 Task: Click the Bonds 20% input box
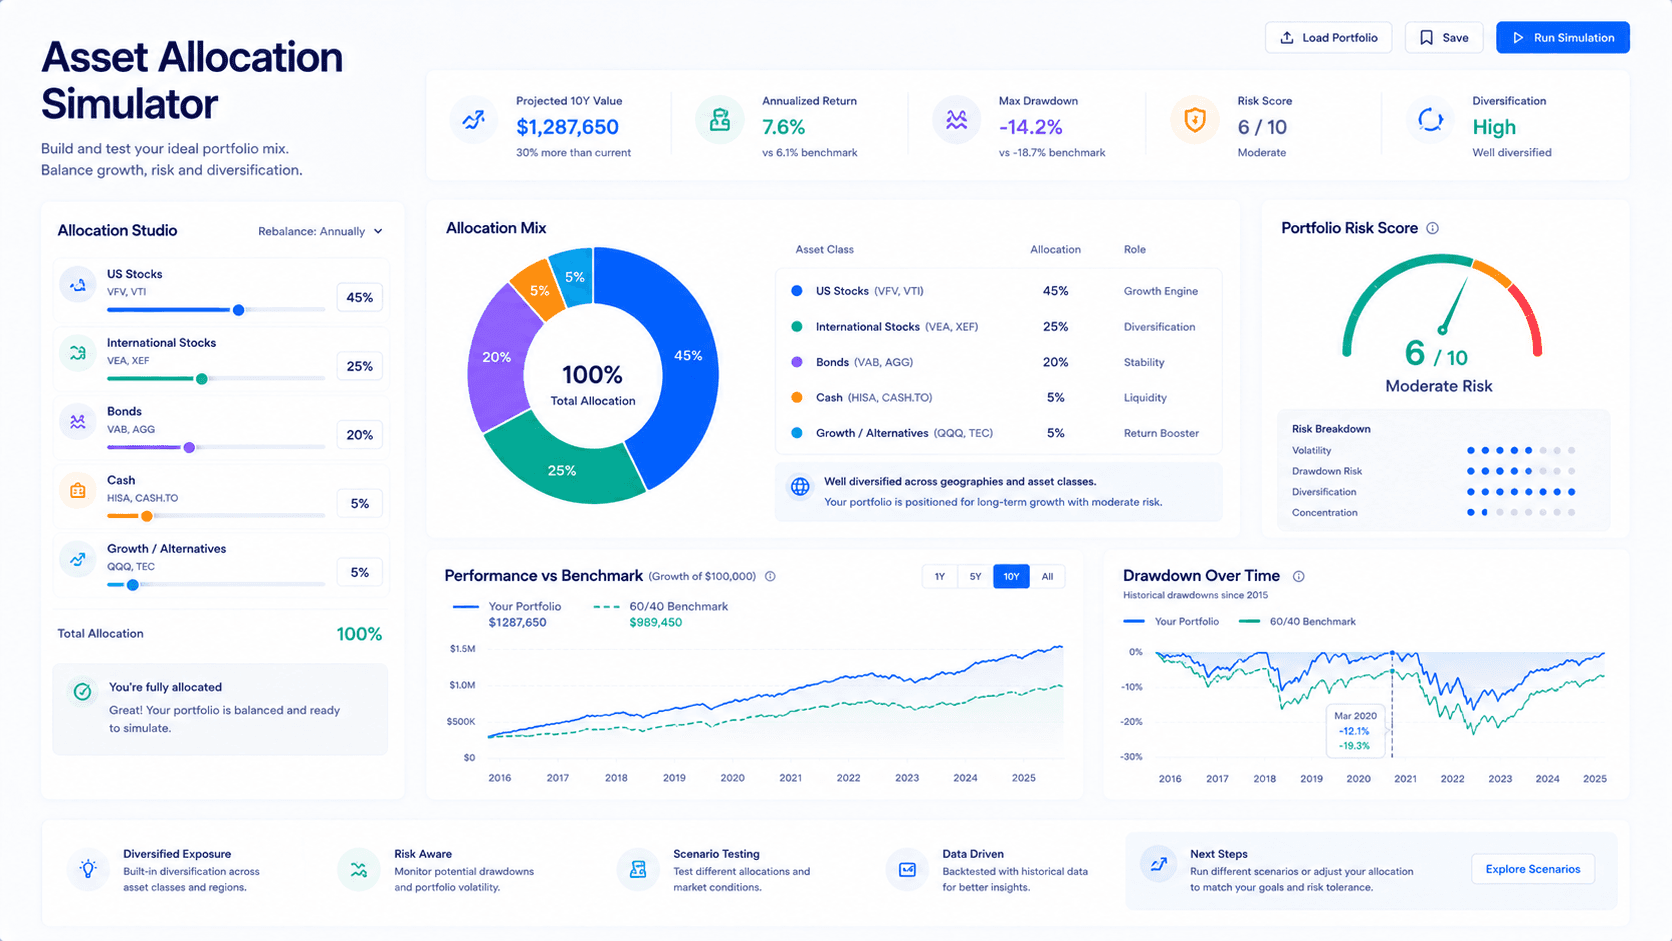(x=360, y=435)
